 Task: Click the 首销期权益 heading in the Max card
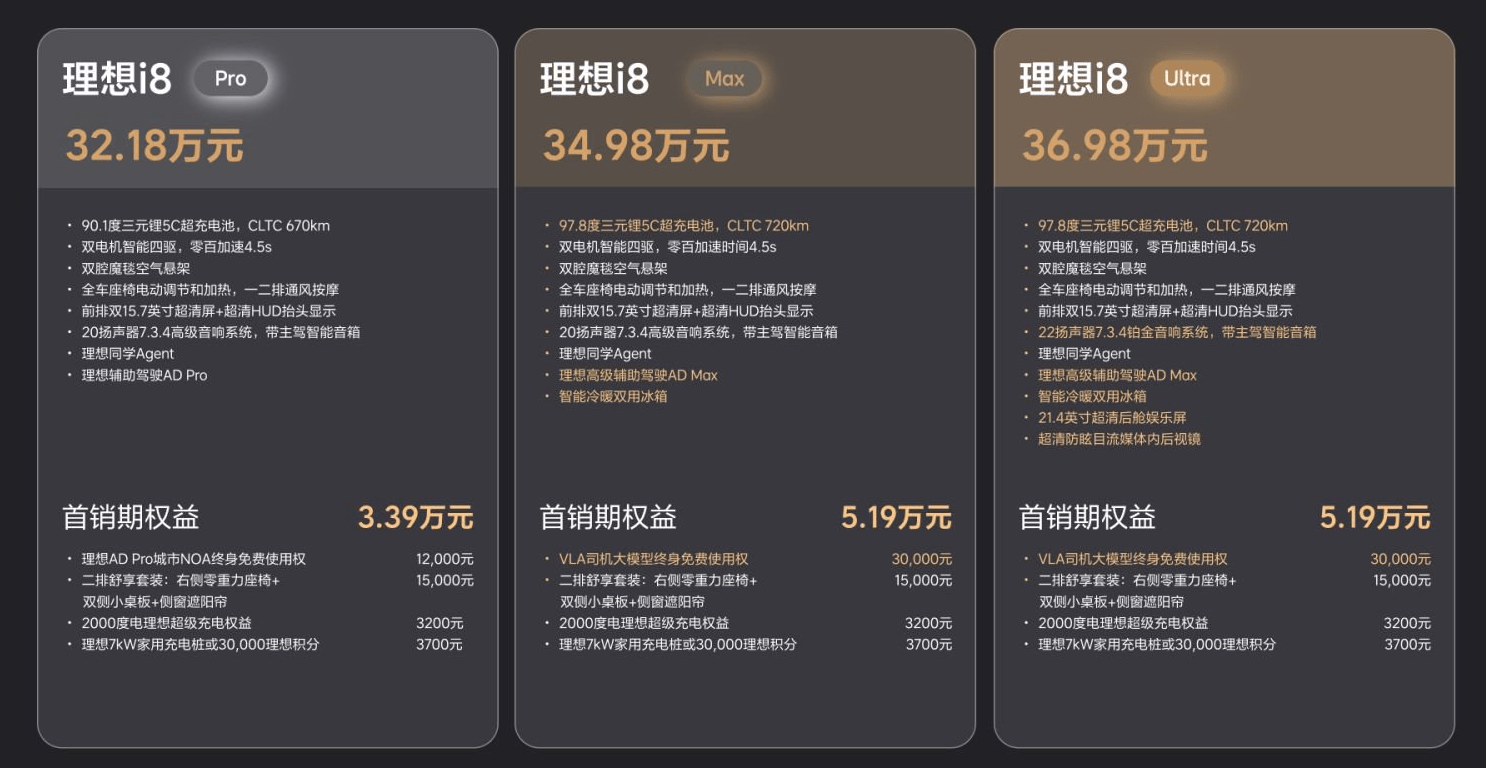[608, 517]
